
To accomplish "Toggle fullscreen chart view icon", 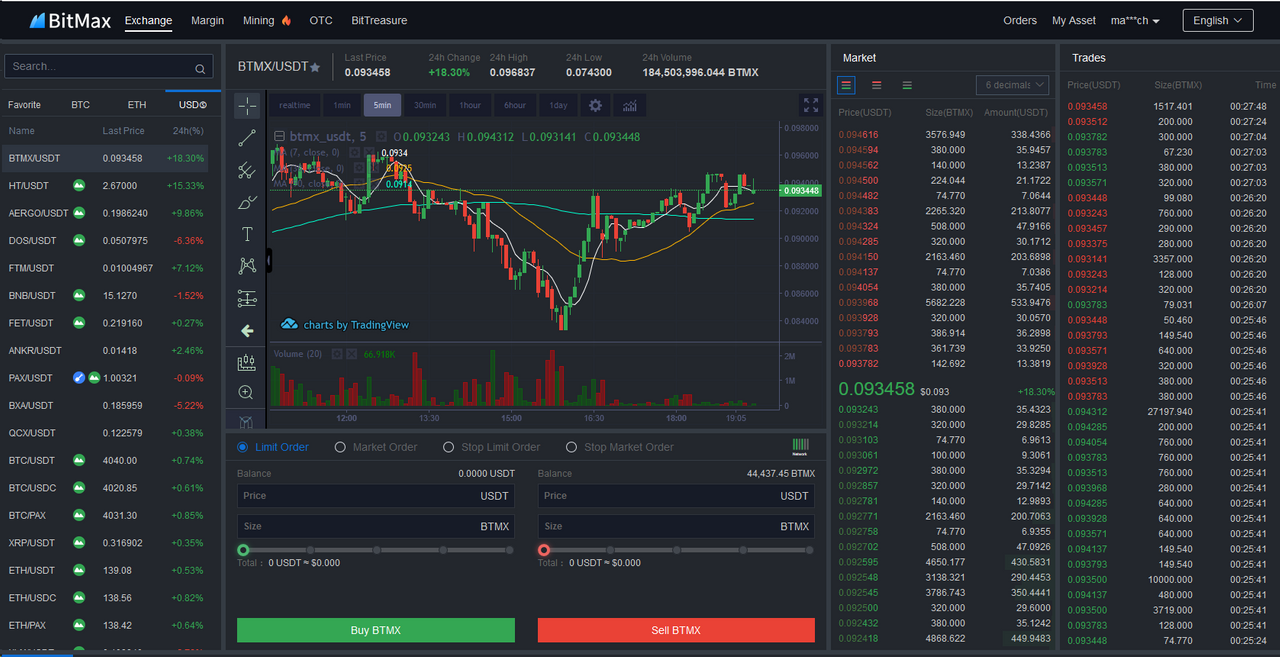I will point(811,105).
